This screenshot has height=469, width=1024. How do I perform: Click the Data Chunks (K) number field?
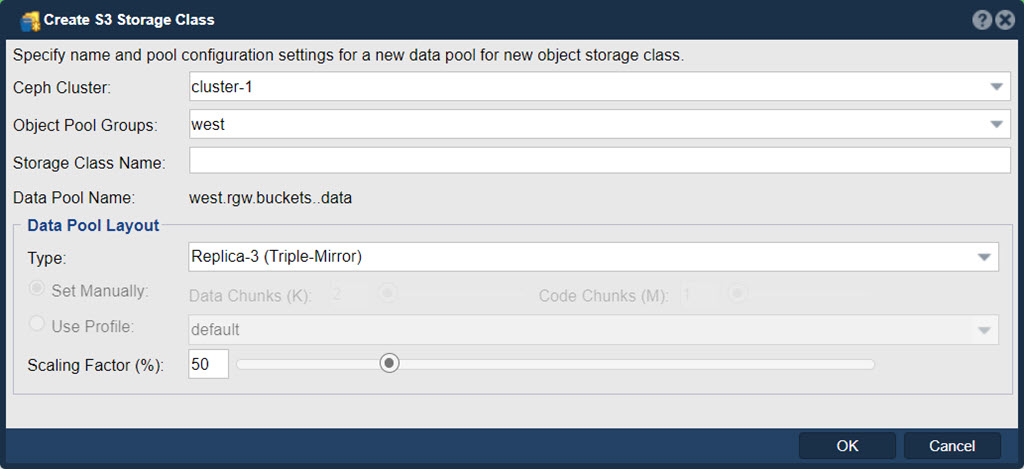coord(349,295)
